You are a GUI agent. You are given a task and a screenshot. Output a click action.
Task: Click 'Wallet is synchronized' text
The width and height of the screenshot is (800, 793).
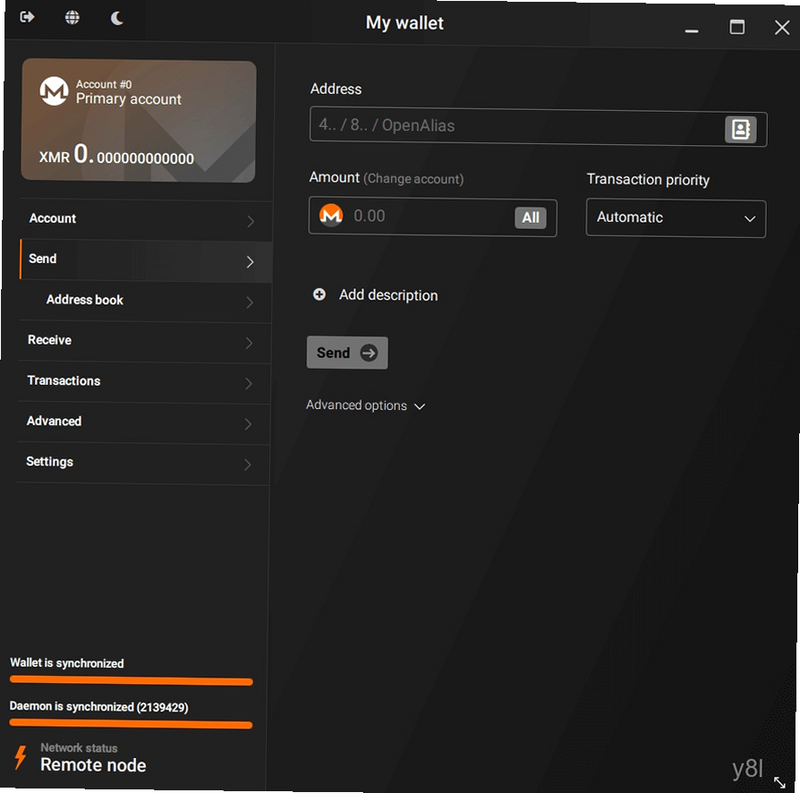point(67,663)
